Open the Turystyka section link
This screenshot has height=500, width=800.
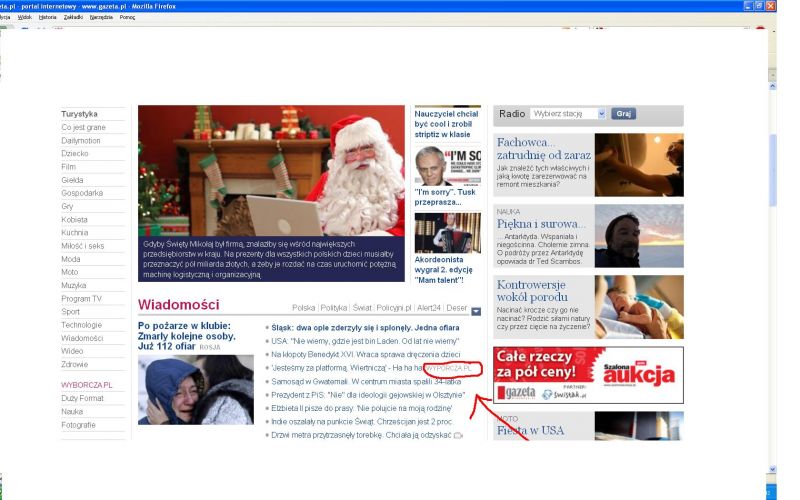tap(79, 114)
